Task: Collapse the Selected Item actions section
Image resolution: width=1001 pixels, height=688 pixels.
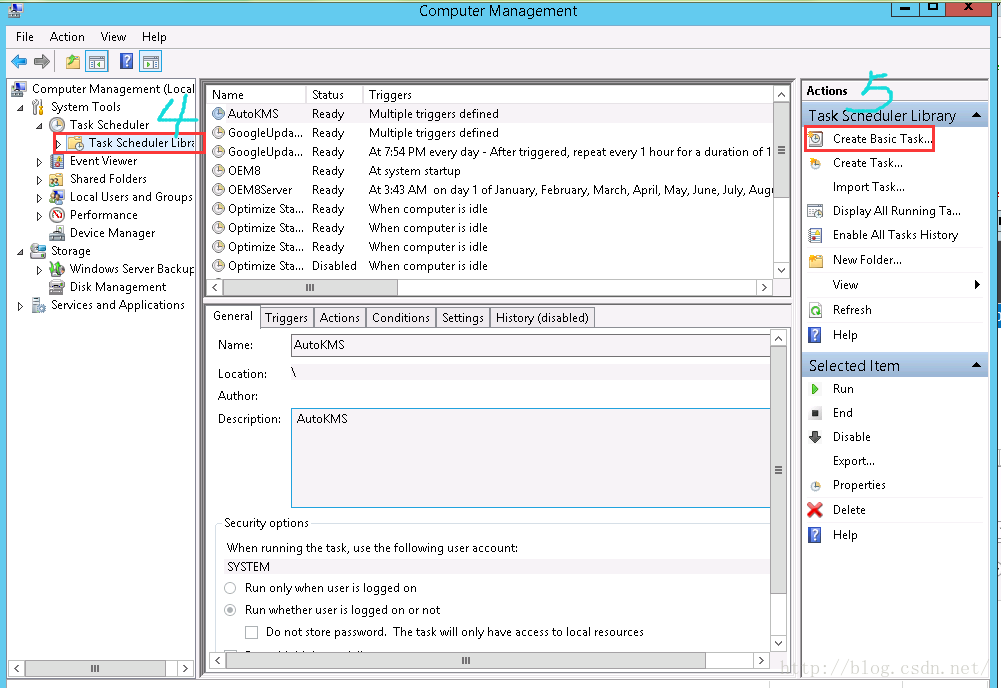Action: tap(976, 366)
